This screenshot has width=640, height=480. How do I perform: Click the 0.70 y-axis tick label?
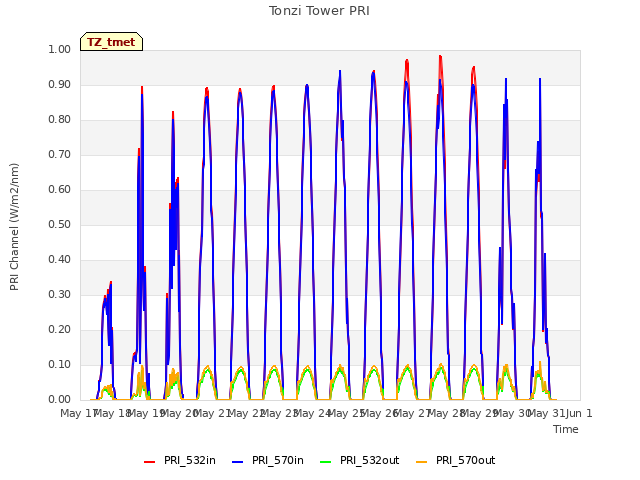click(60, 155)
